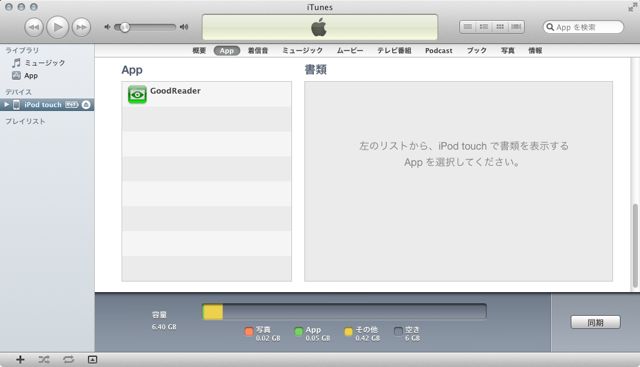640x367 pixels.
Task: Click the App green color swatch
Action: click(299, 331)
